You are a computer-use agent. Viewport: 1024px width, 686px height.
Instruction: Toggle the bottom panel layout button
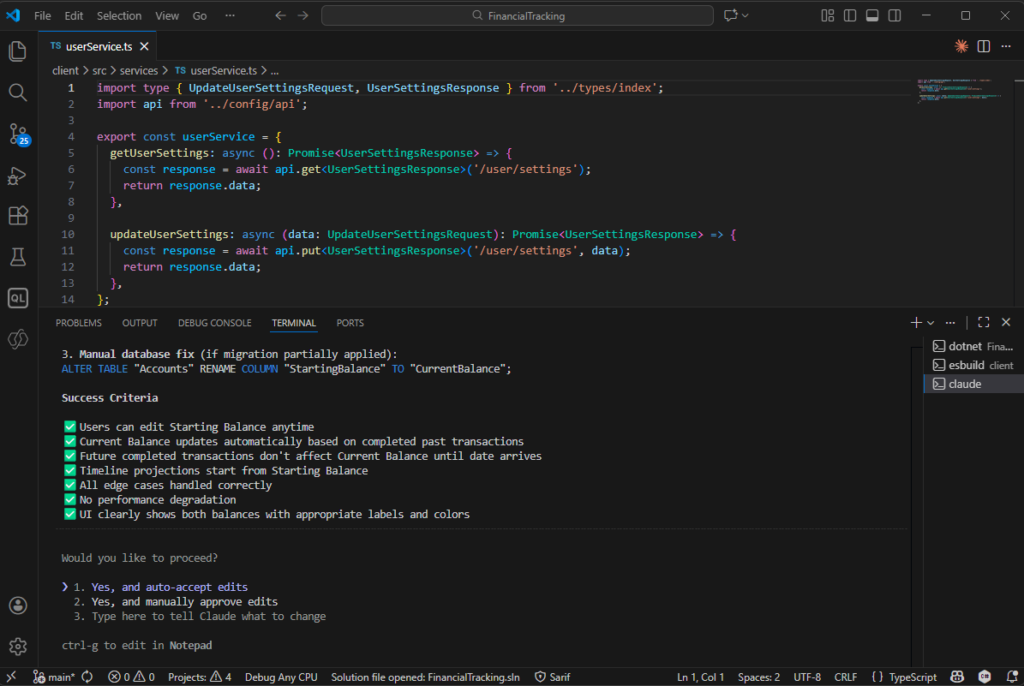pos(872,16)
